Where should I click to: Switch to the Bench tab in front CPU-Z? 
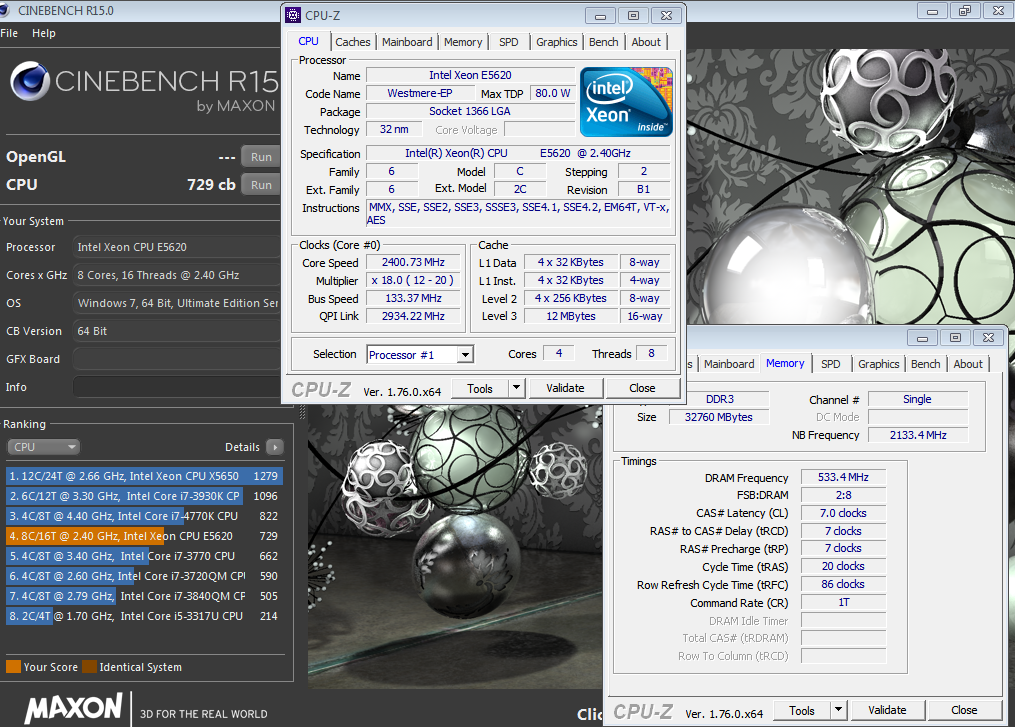(x=603, y=42)
